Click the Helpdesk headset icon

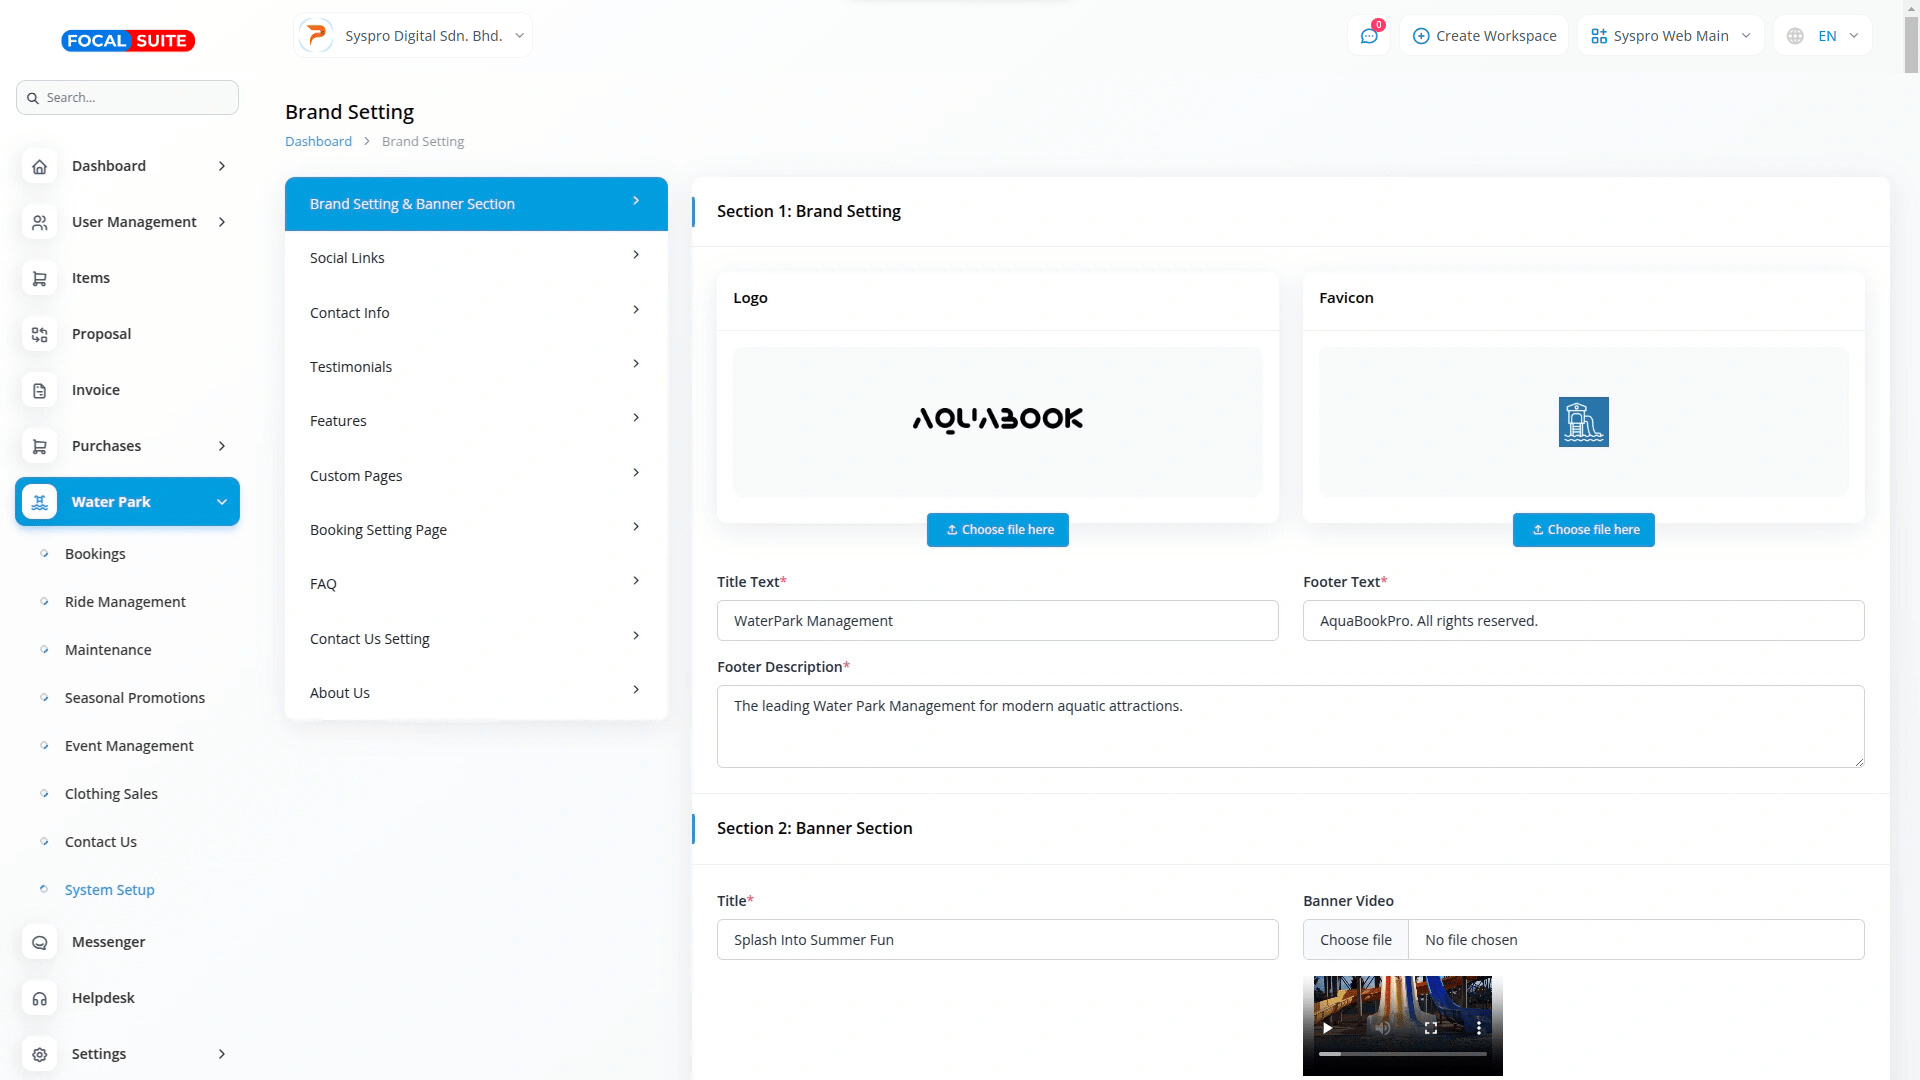tap(40, 999)
